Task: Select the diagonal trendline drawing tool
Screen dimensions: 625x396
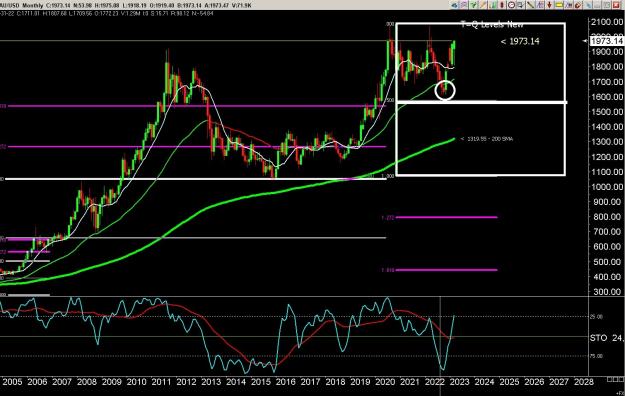Action: pyautogui.click(x=531, y=5)
